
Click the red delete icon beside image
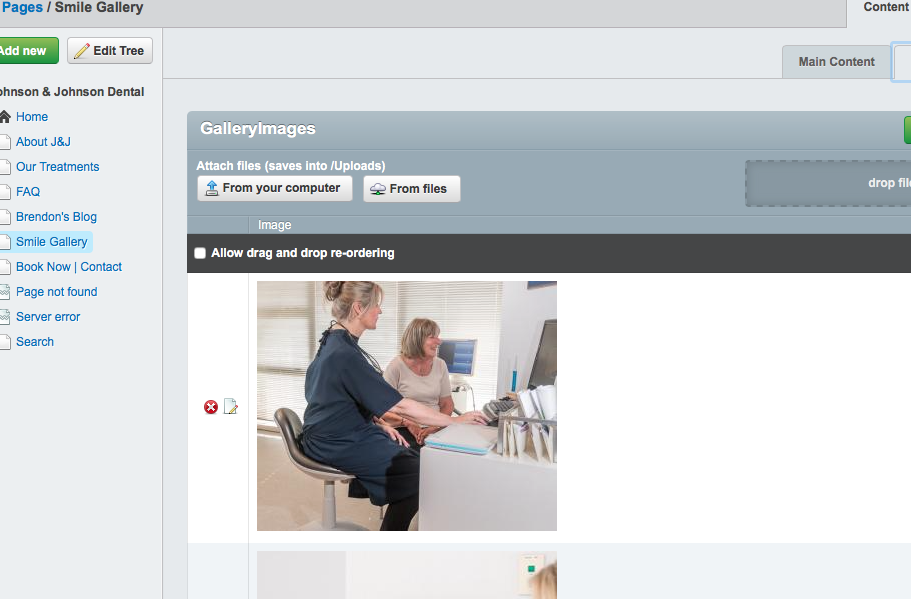[x=211, y=407]
